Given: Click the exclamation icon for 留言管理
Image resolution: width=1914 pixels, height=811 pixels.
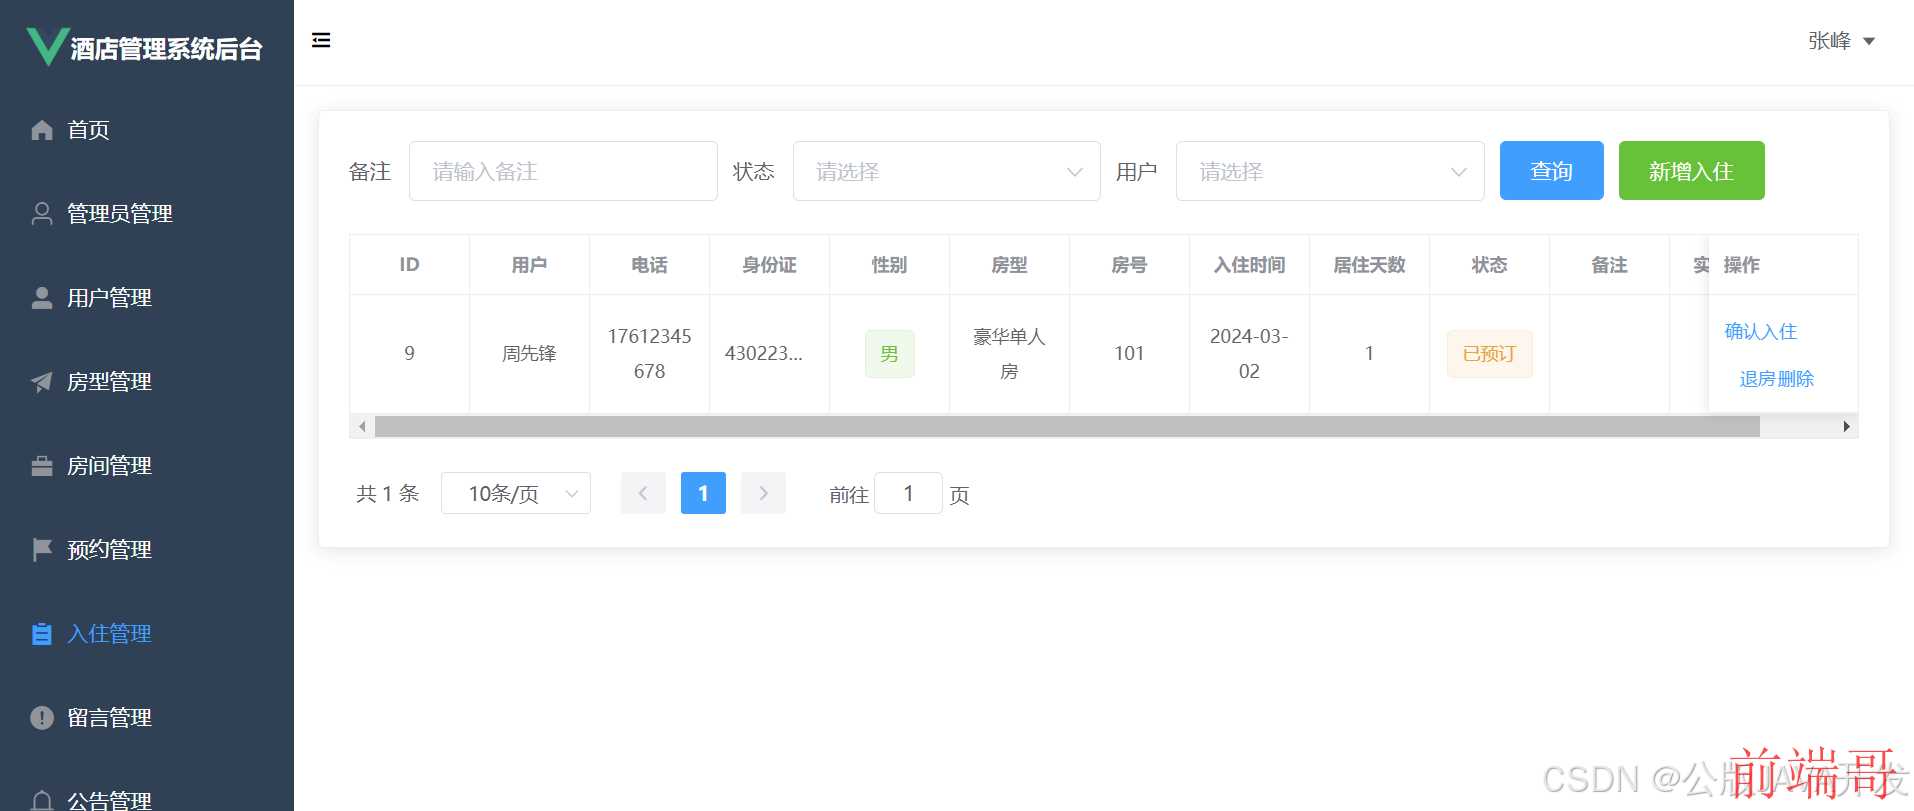Looking at the screenshot, I should coord(42,718).
